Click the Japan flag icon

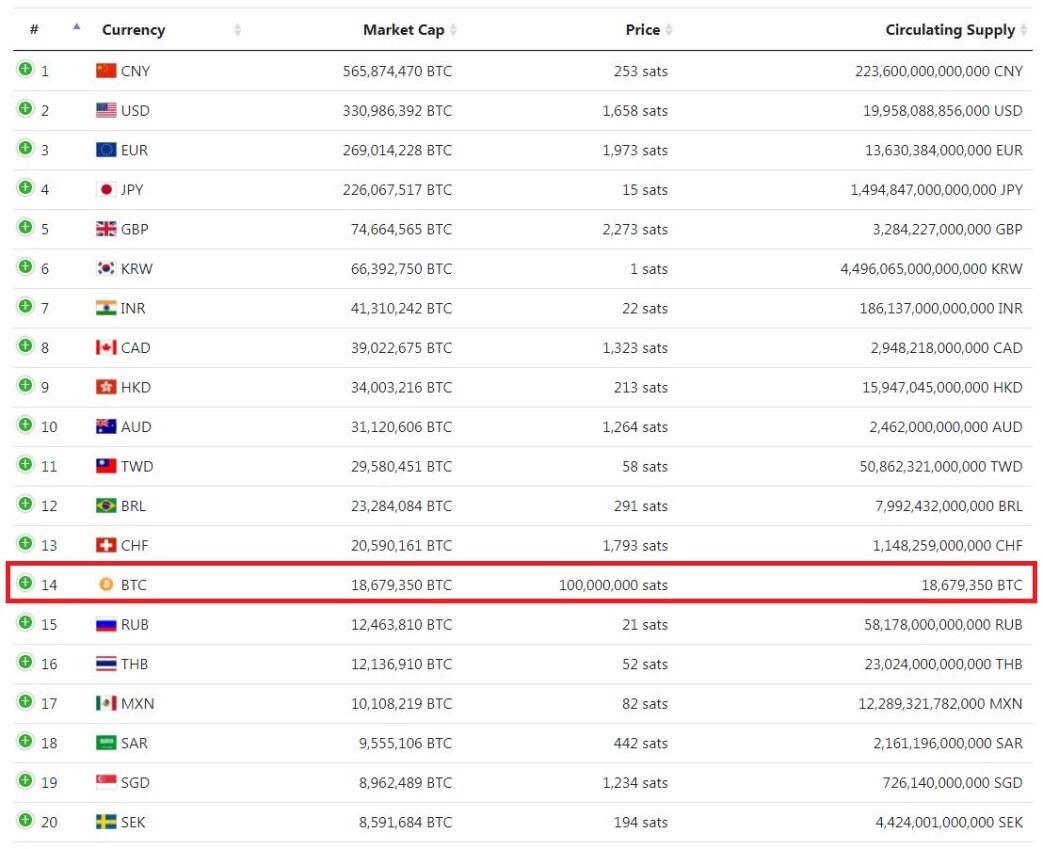pos(106,189)
